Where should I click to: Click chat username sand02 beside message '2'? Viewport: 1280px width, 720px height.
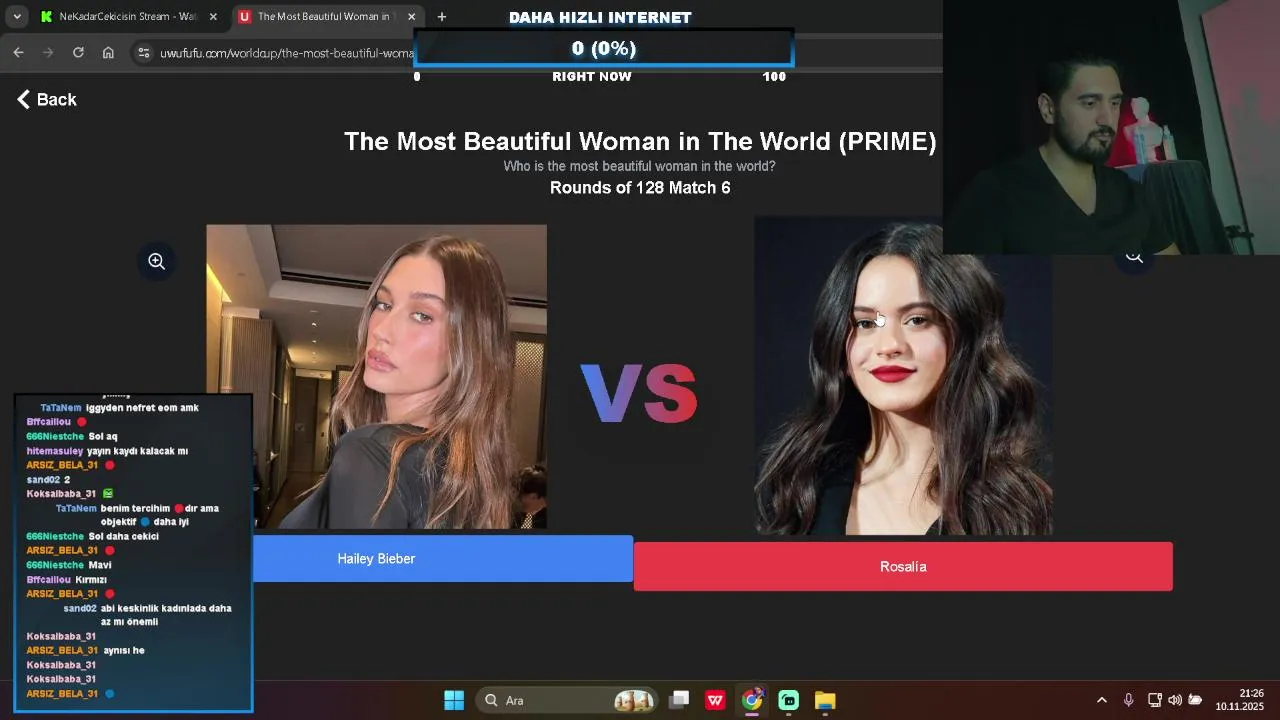pyautogui.click(x=43, y=480)
